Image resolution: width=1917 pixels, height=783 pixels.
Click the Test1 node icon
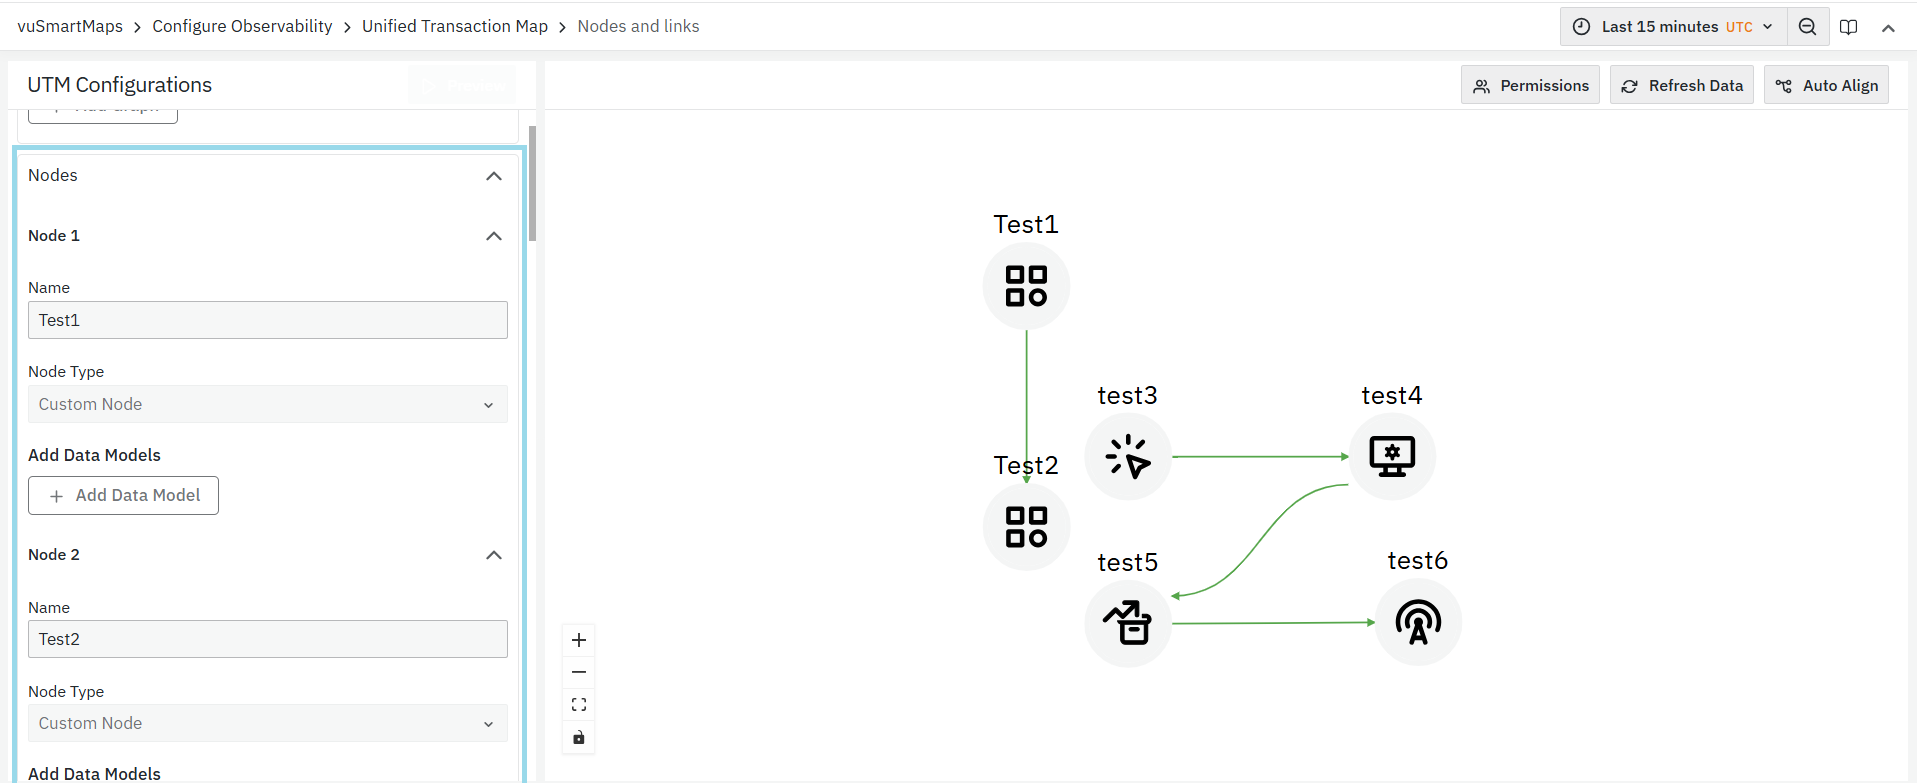[x=1026, y=286]
